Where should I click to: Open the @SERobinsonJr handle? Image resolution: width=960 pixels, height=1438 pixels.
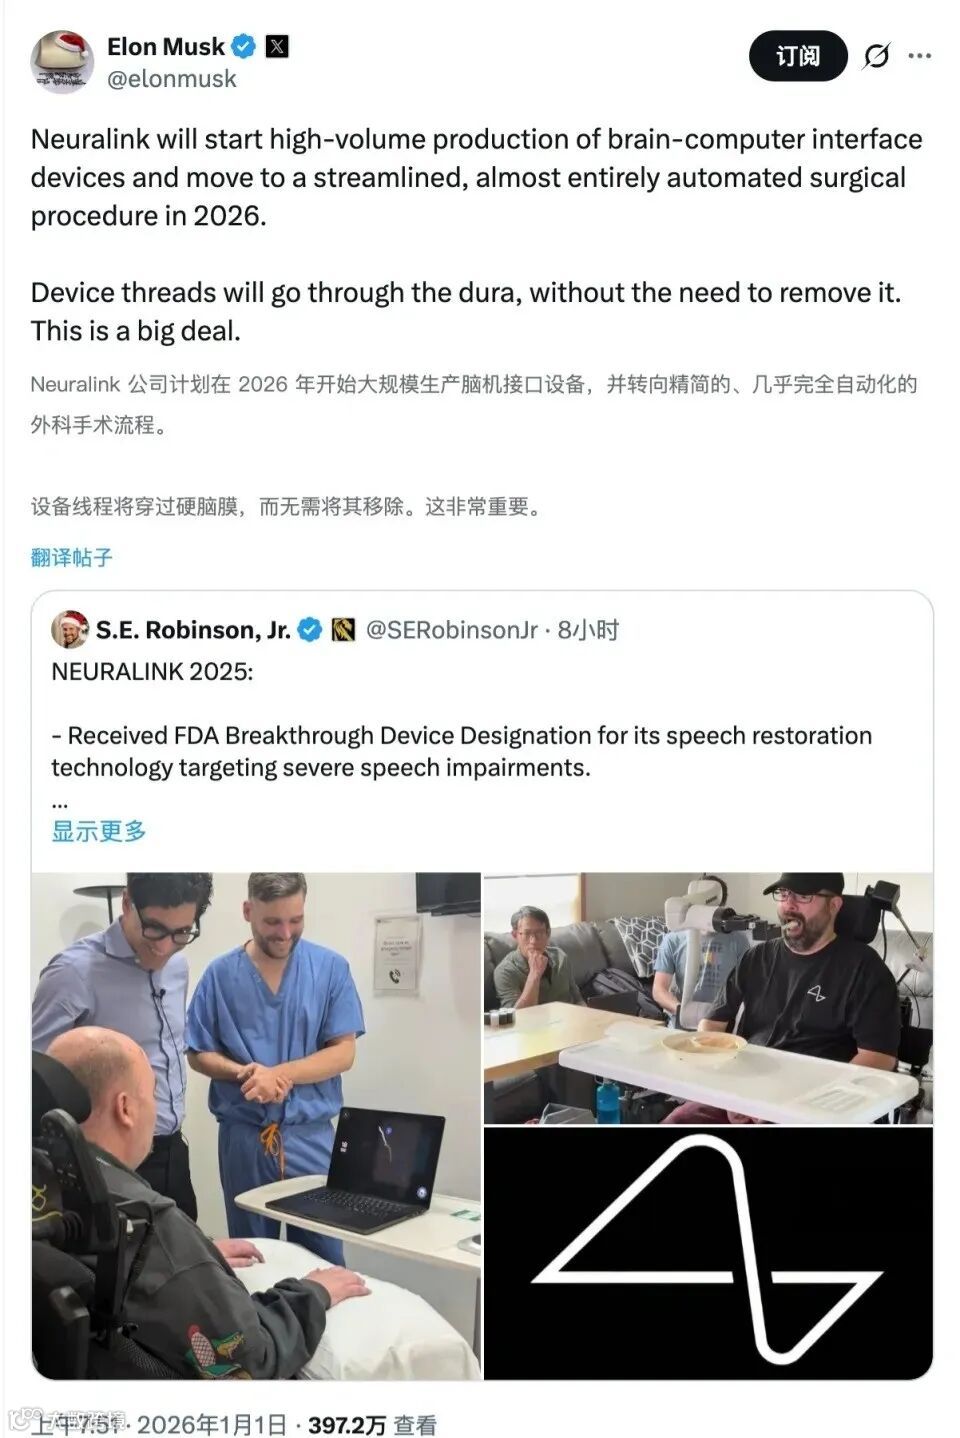[x=452, y=630]
